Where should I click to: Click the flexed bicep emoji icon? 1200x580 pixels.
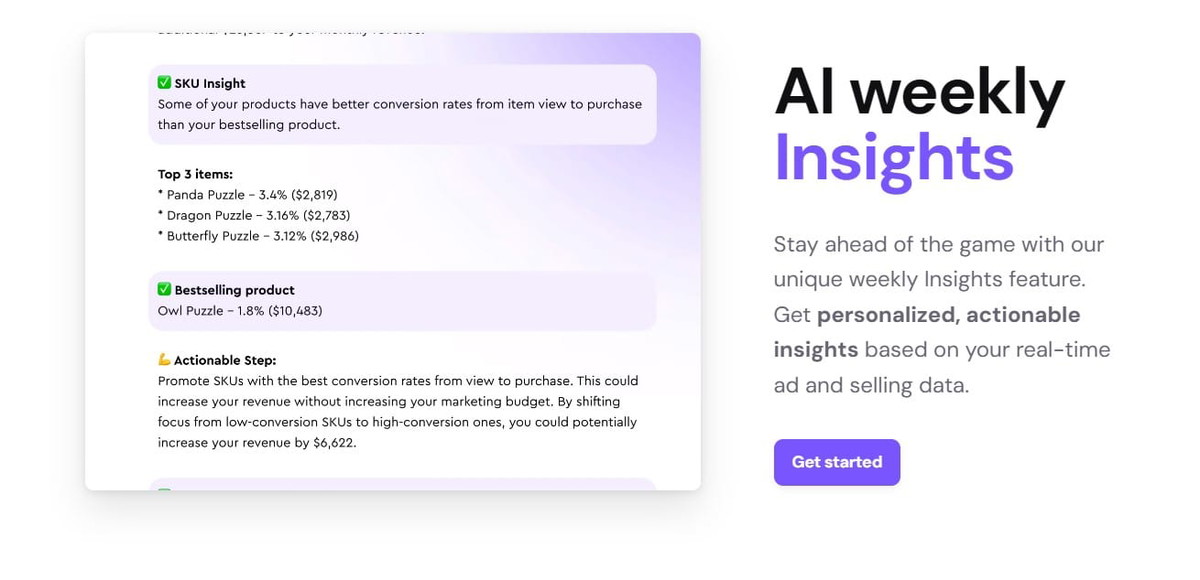(165, 360)
